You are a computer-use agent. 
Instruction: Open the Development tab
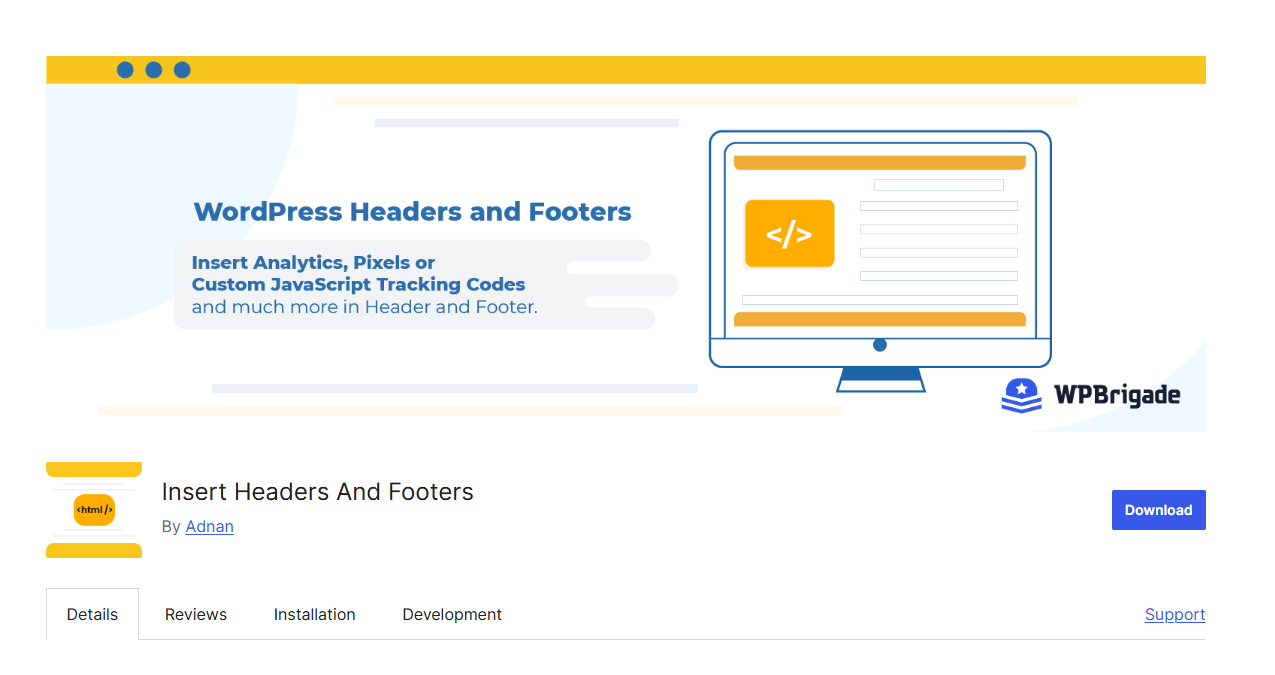pyautogui.click(x=451, y=614)
